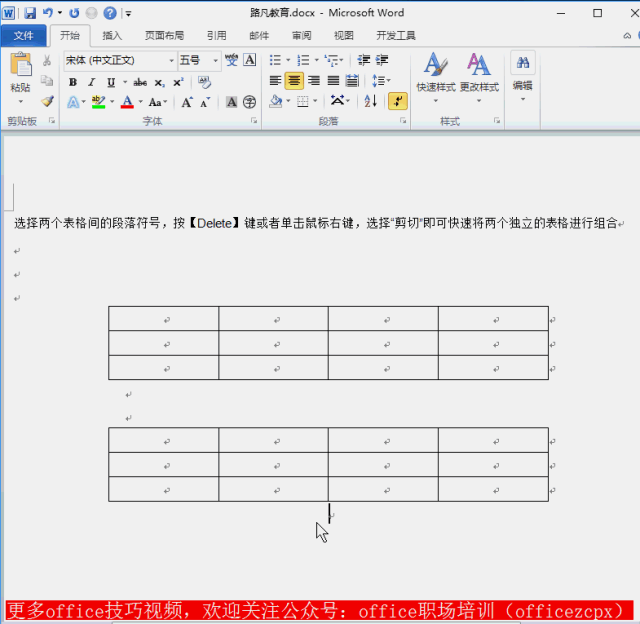Switch to the 审阅 Review tab
The height and width of the screenshot is (624, 640).
(x=302, y=36)
